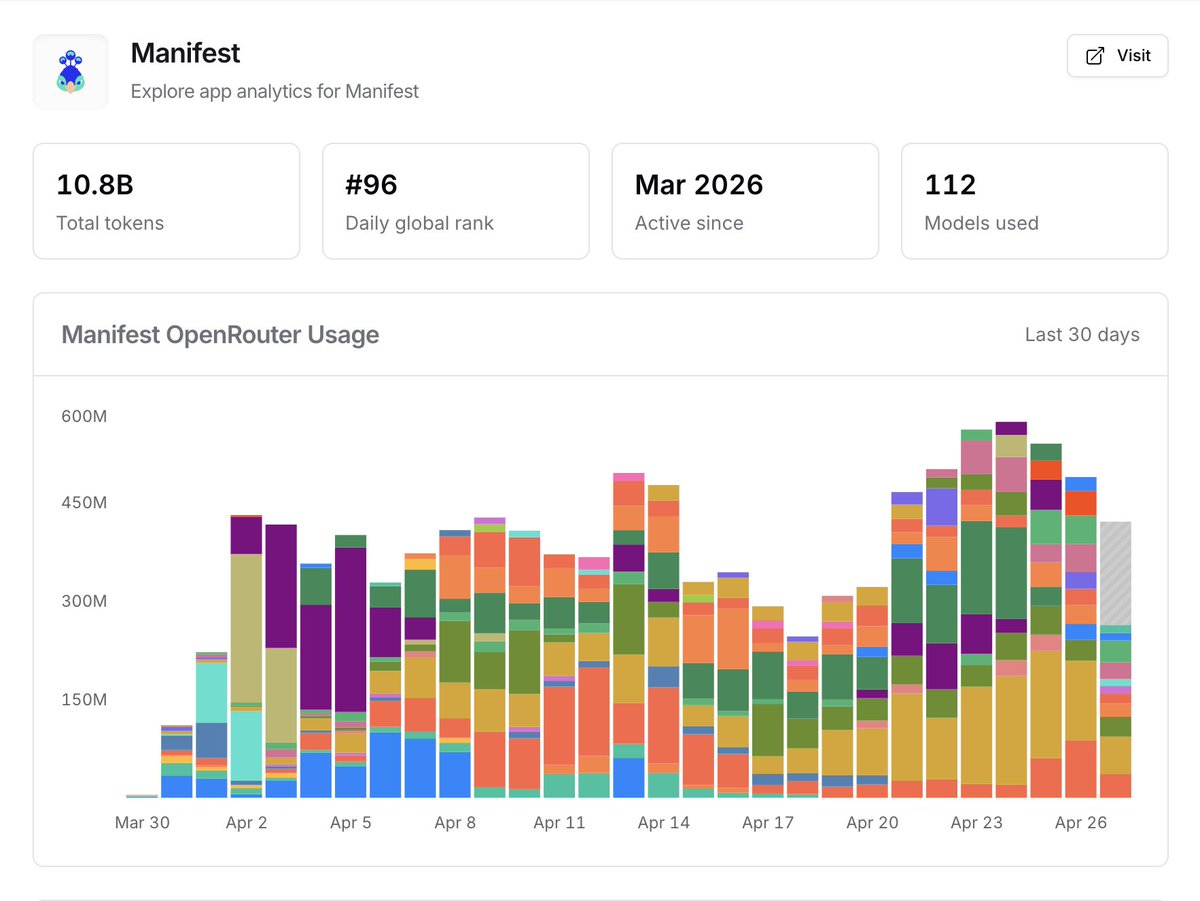The width and height of the screenshot is (1200, 901).
Task: Click the Mar 2026 Active since card
Action: tap(745, 201)
